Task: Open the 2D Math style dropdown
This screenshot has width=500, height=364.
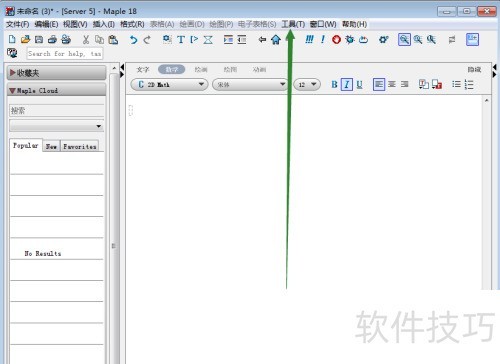Action: 169,84
